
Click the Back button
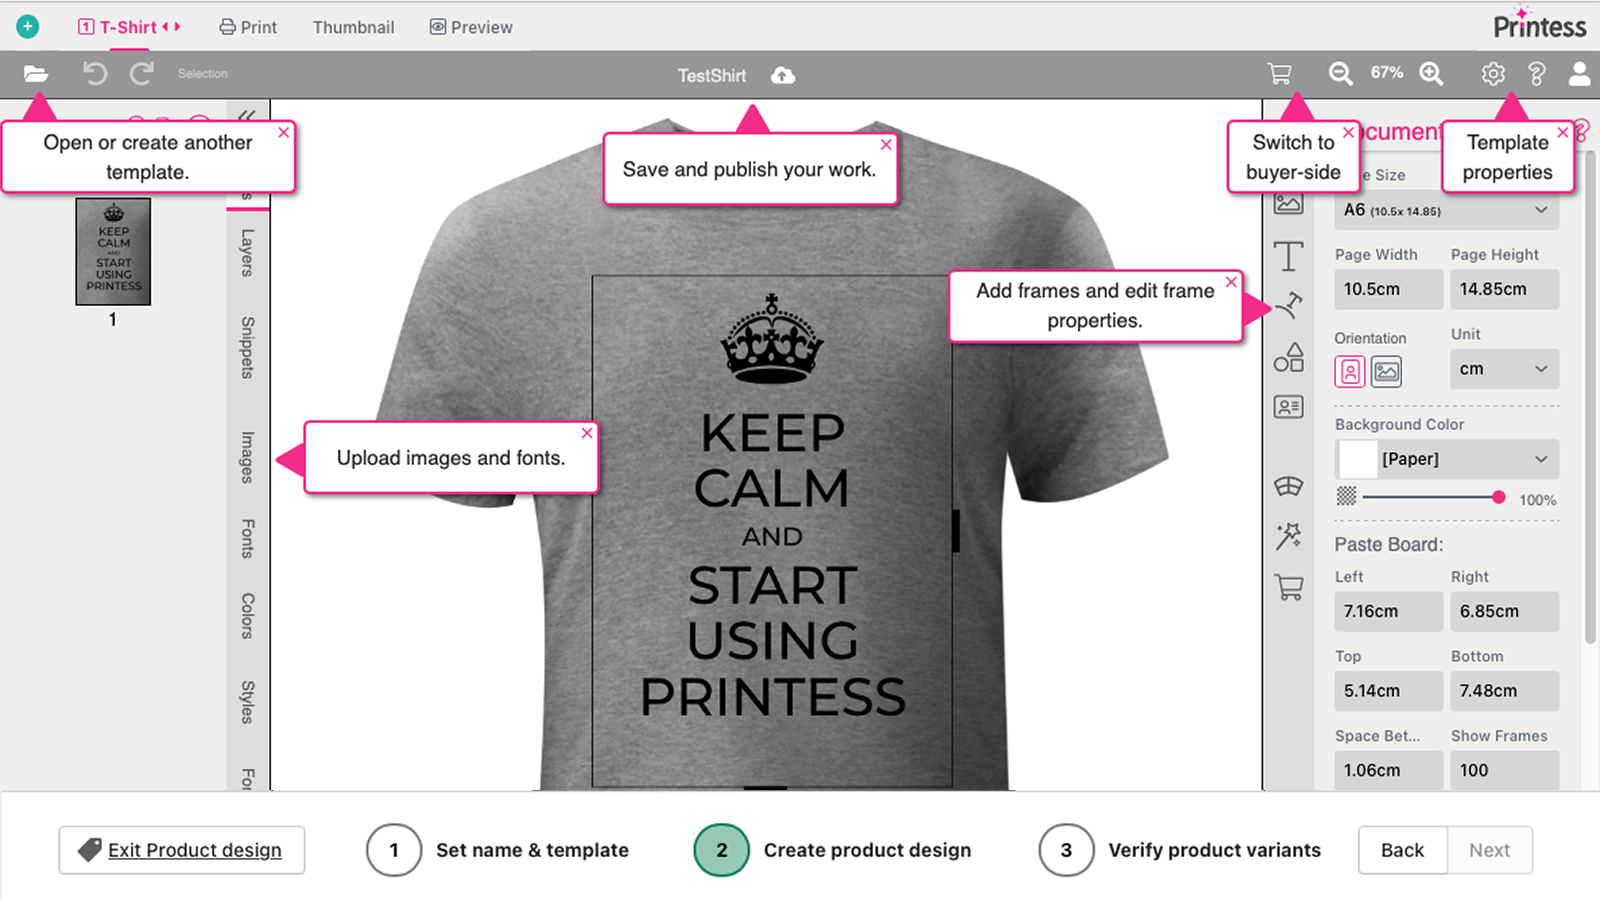point(1402,850)
